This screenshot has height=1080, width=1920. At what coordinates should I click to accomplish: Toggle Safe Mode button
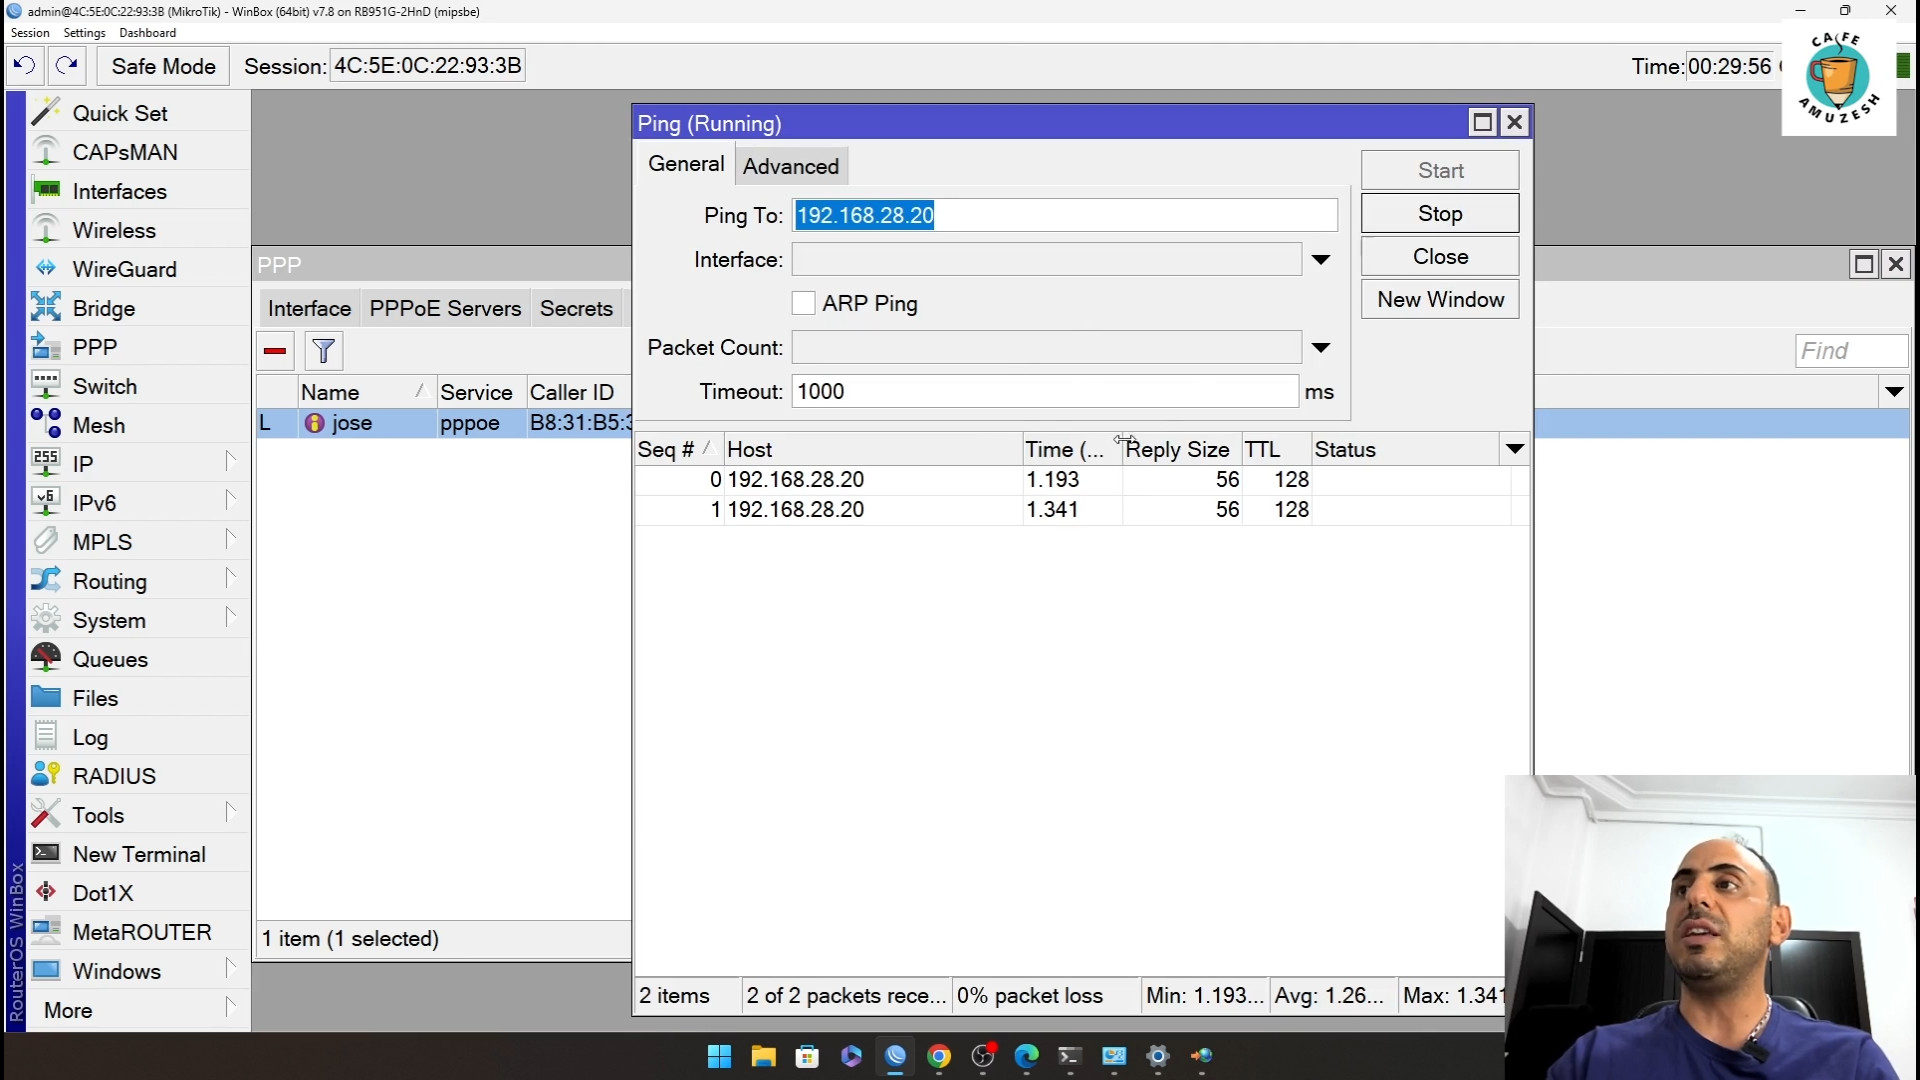(x=163, y=66)
